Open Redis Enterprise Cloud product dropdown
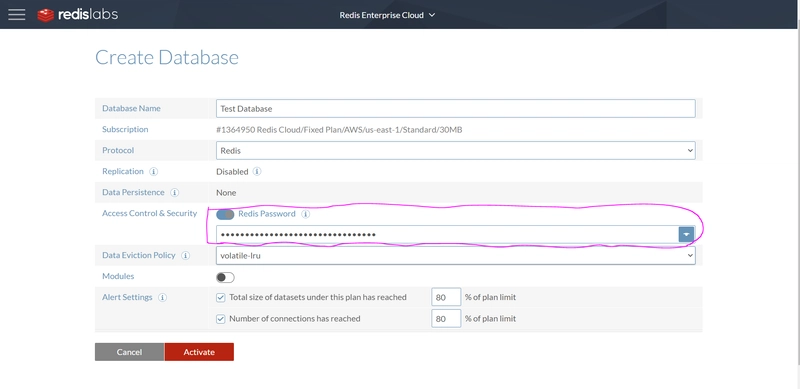800x389 pixels. click(x=387, y=15)
